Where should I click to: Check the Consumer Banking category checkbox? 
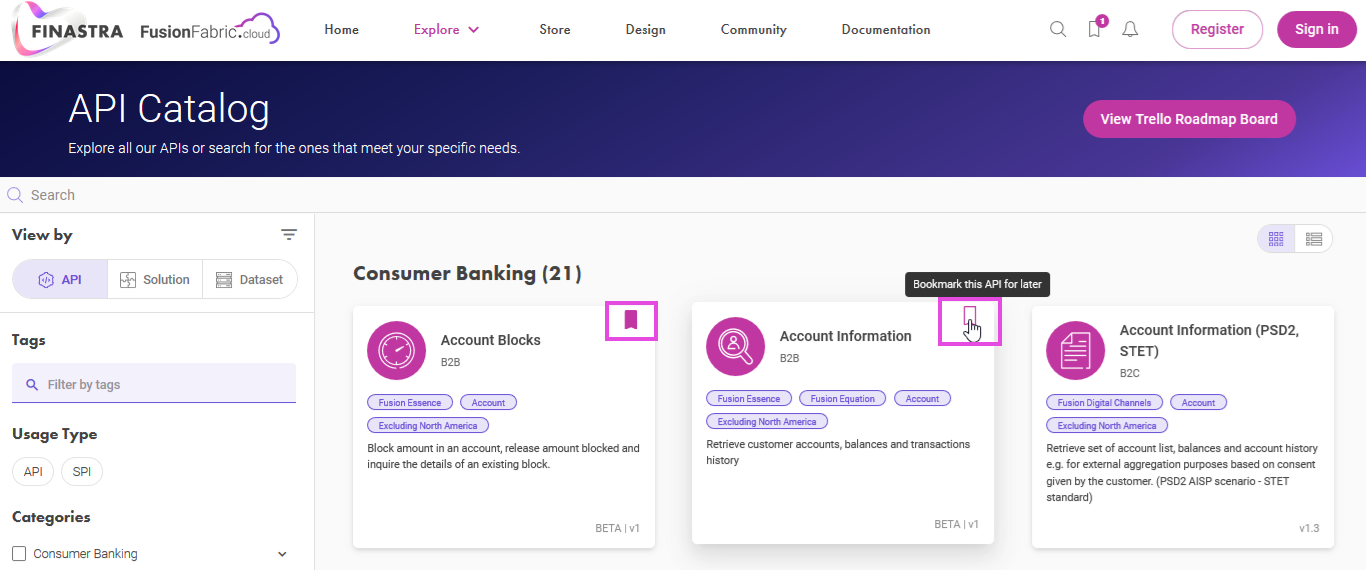(19, 553)
